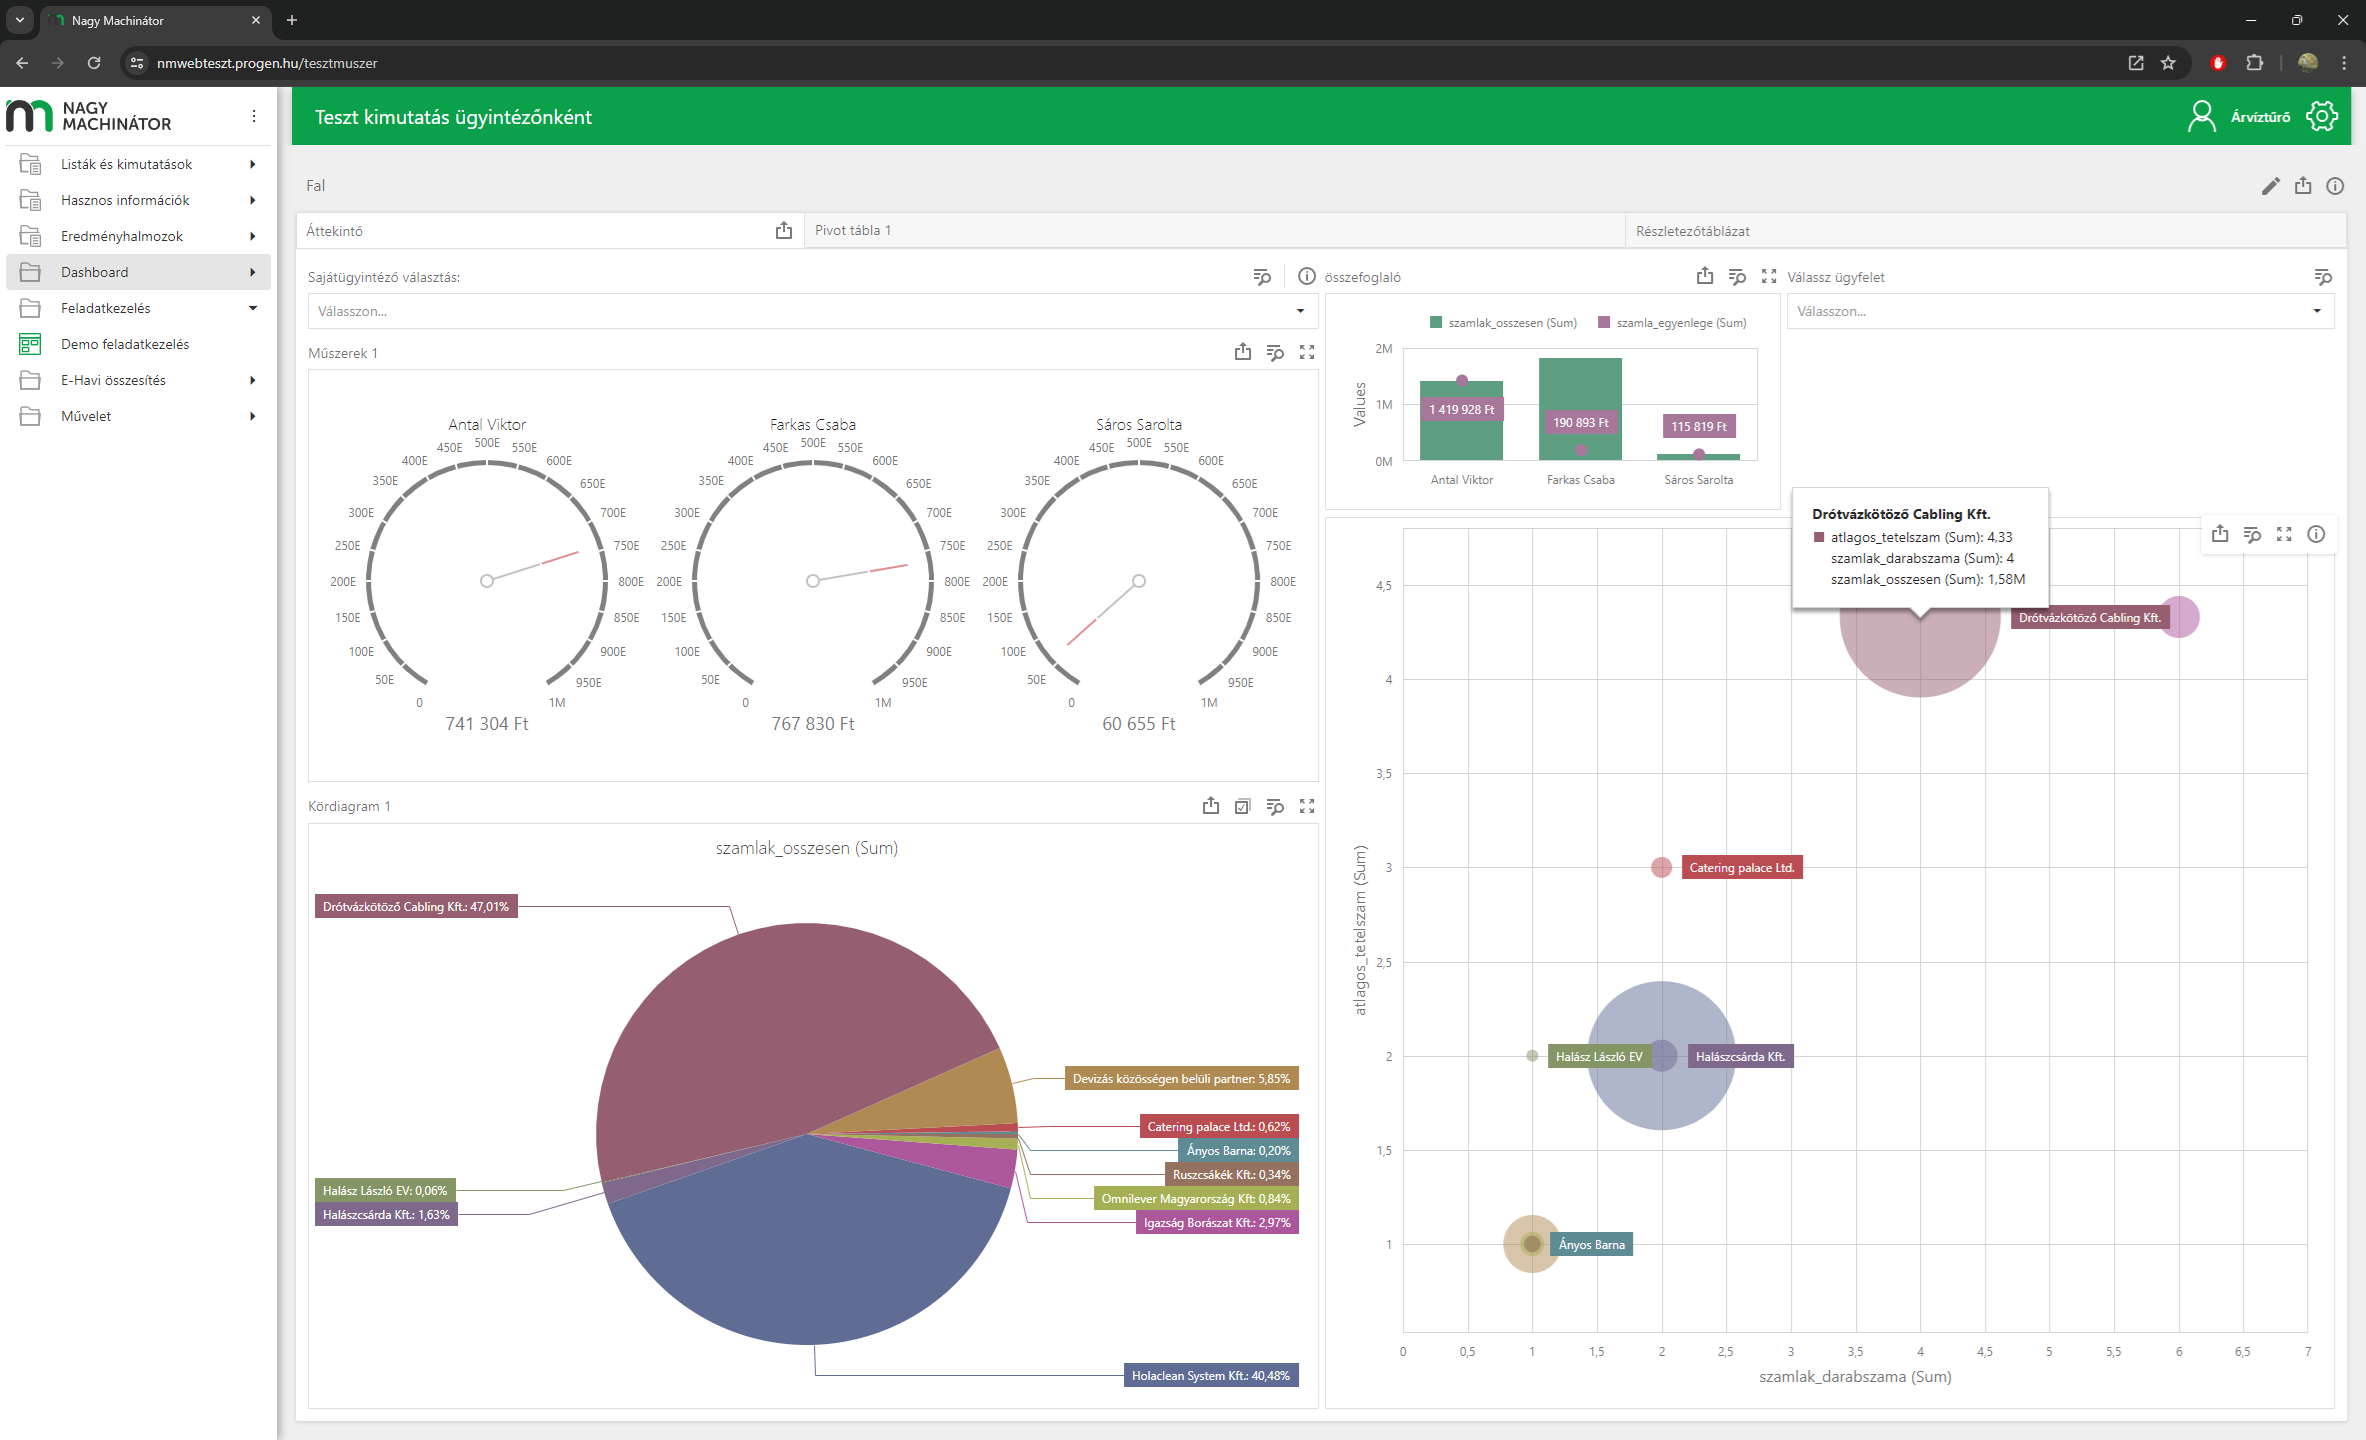This screenshot has width=2366, height=1440.
Task: Open the Válassz ügyfelet dropdown
Action: pos(2059,311)
